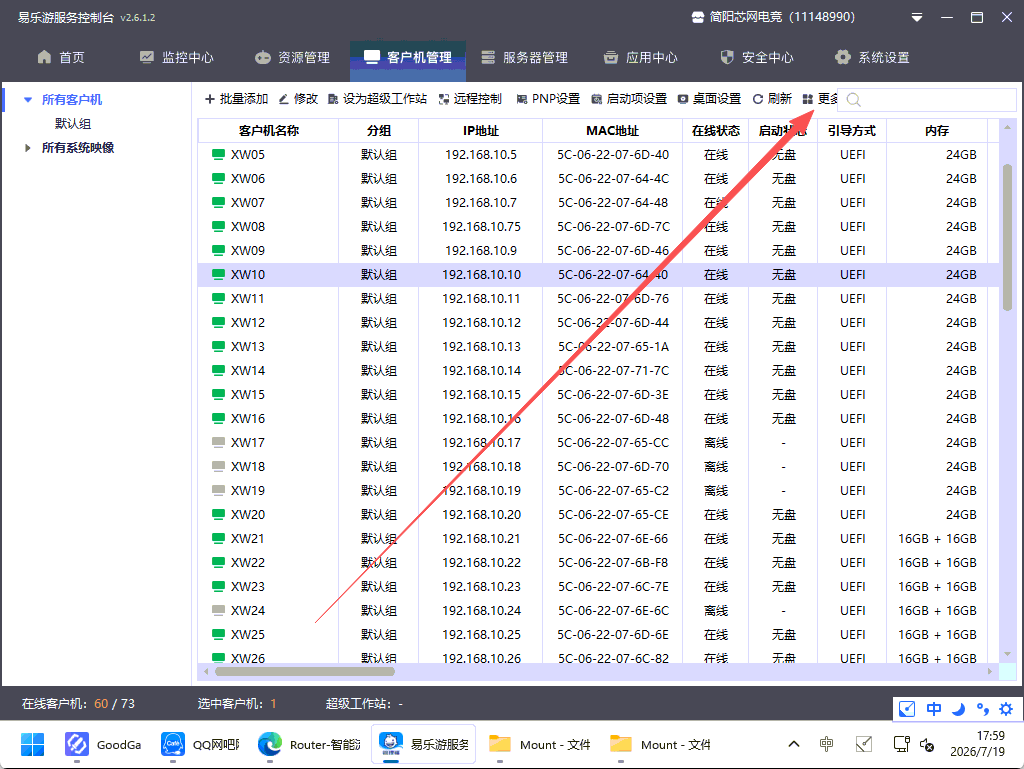Click the IME 中 language indicator
This screenshot has width=1024, height=769.
pyautogui.click(x=934, y=709)
